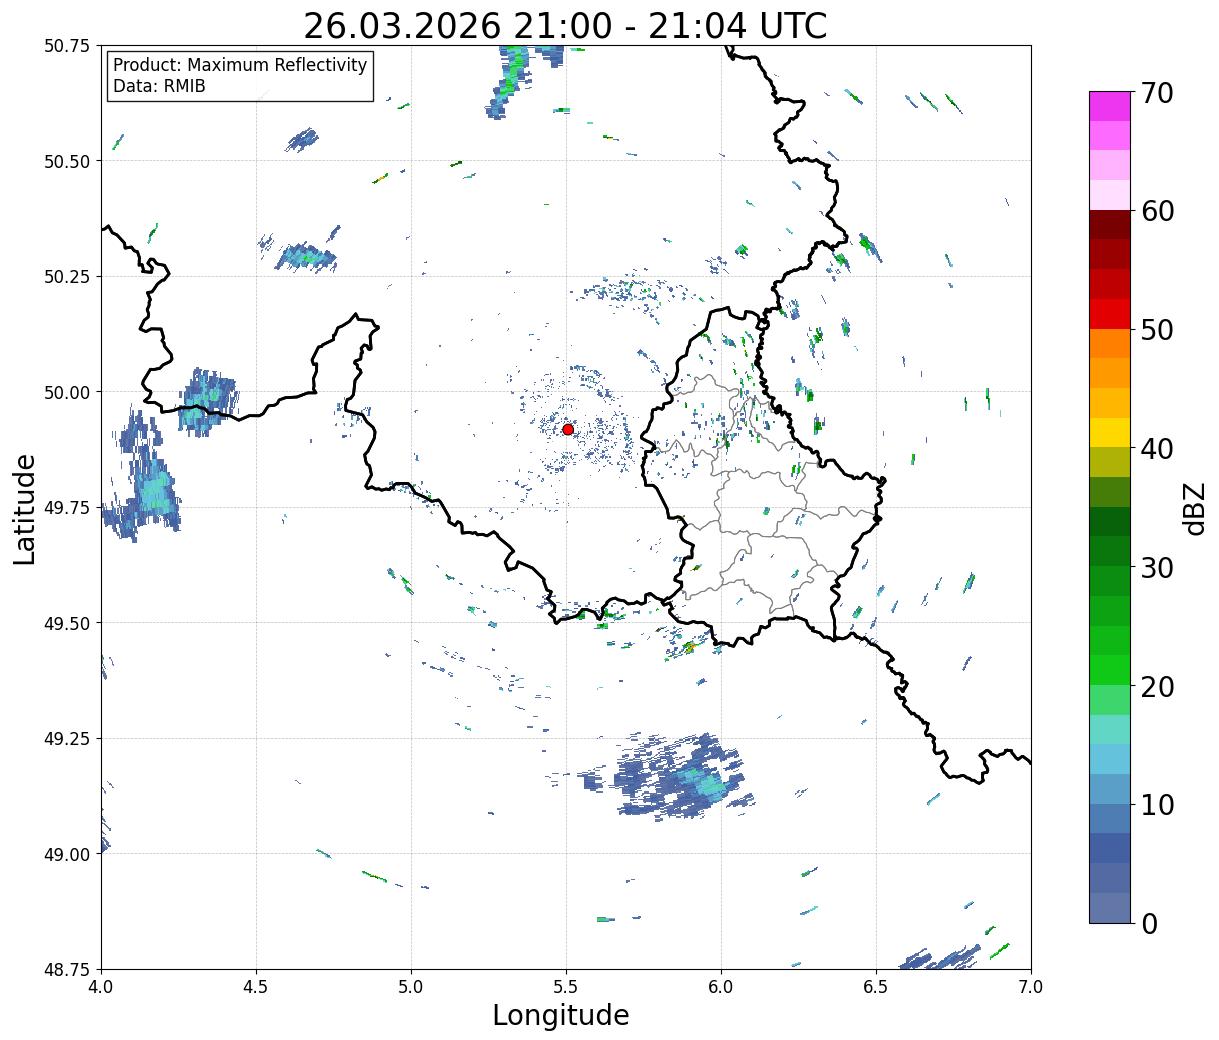
Task: Click the longitude tick label 5.0
Action: pos(411,987)
